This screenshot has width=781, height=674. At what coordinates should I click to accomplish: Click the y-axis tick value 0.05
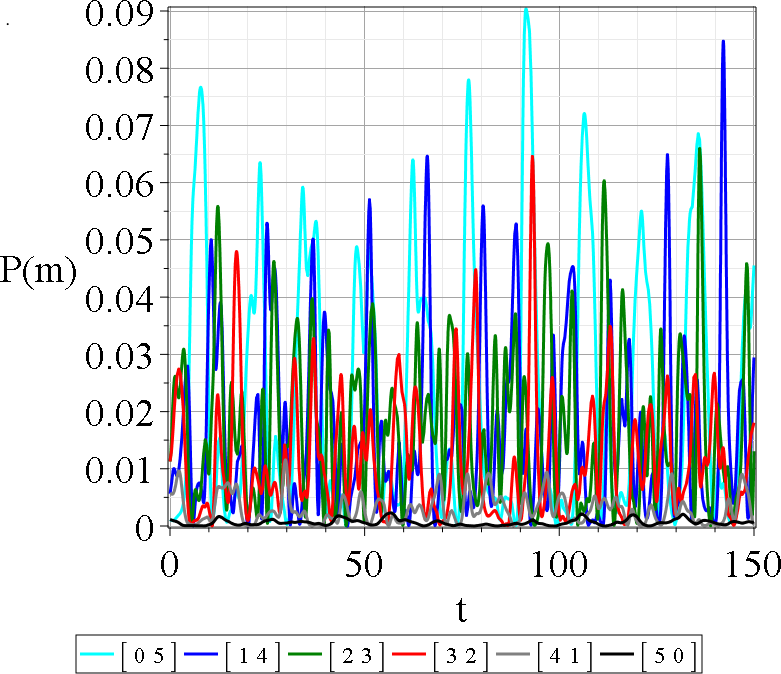(x=120, y=241)
